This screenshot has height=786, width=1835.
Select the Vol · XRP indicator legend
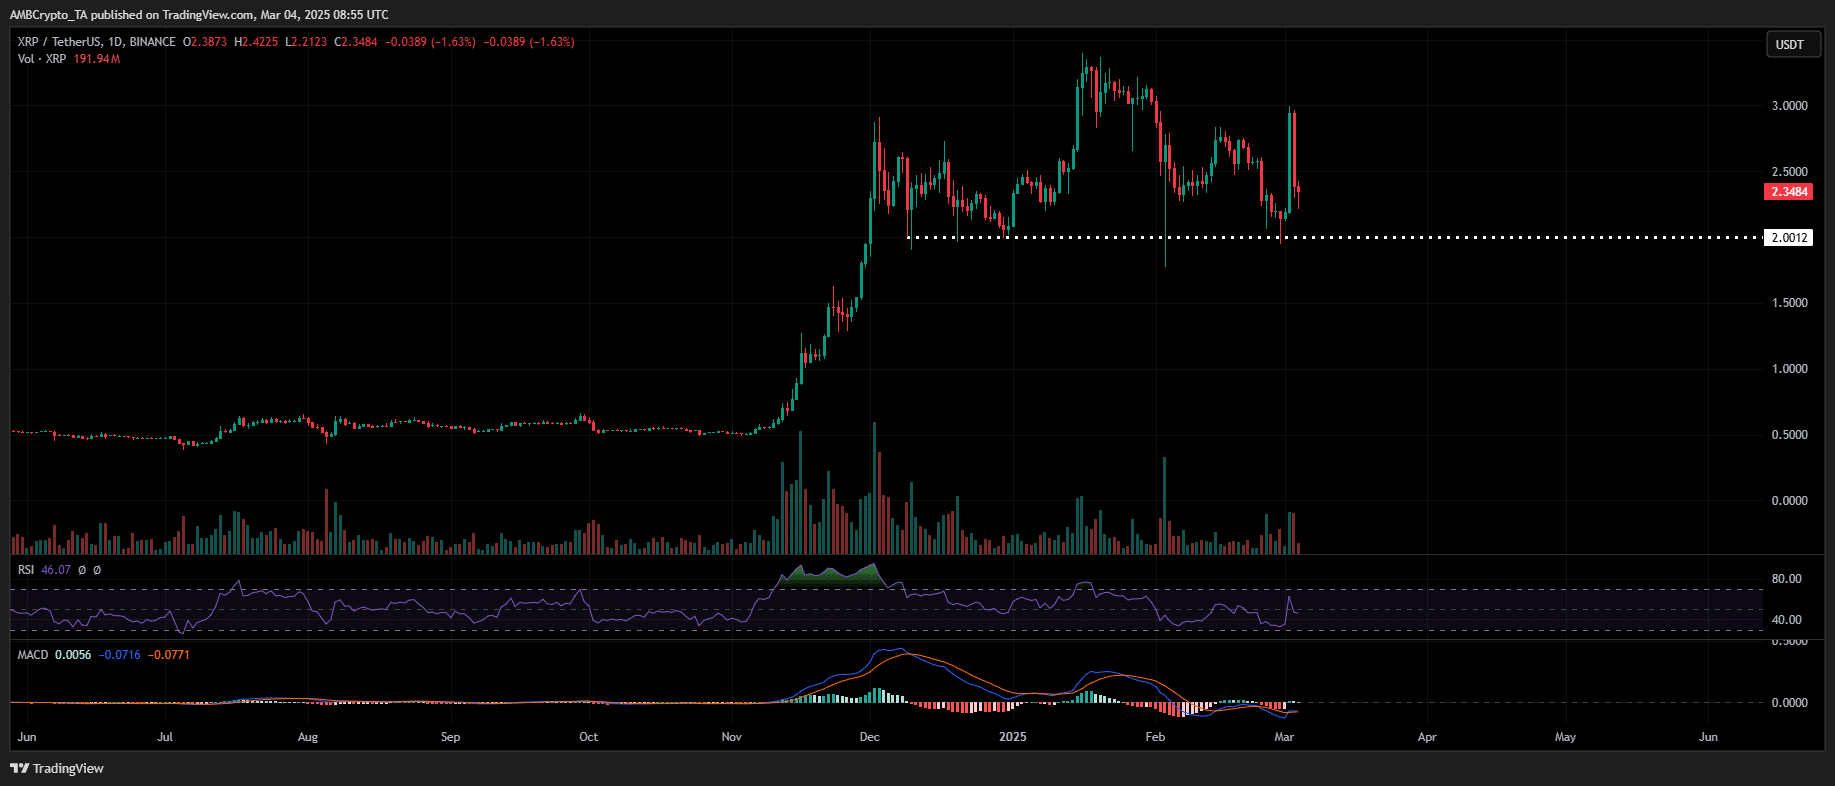(x=42, y=59)
